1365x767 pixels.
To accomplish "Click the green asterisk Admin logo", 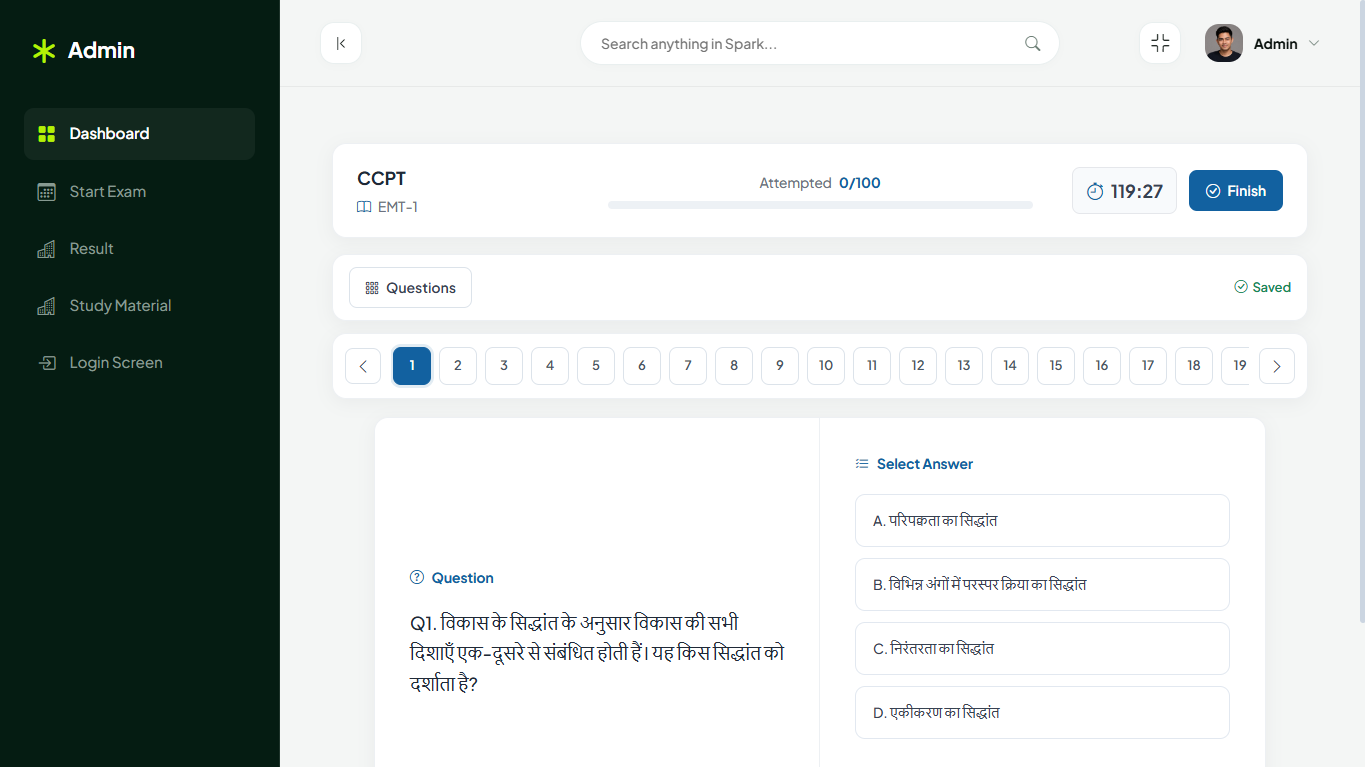I will (x=83, y=50).
